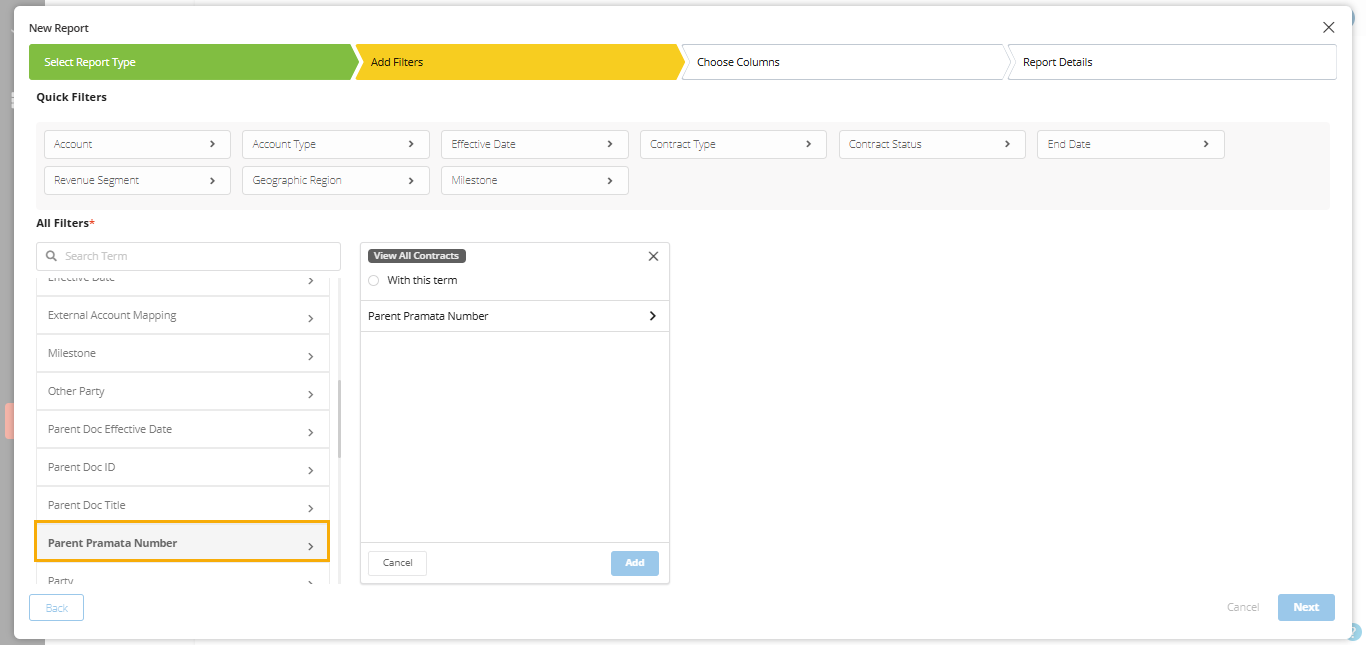
Task: Expand the Geographic Region quick filter
Action: (x=336, y=180)
